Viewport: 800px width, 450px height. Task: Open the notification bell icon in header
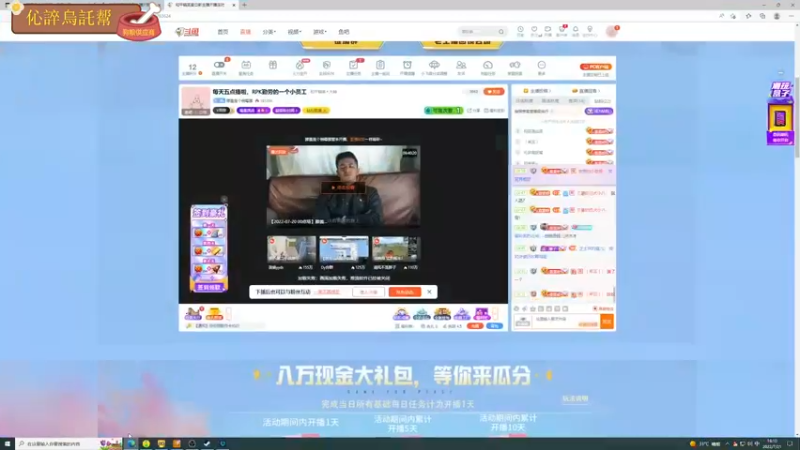tap(576, 30)
